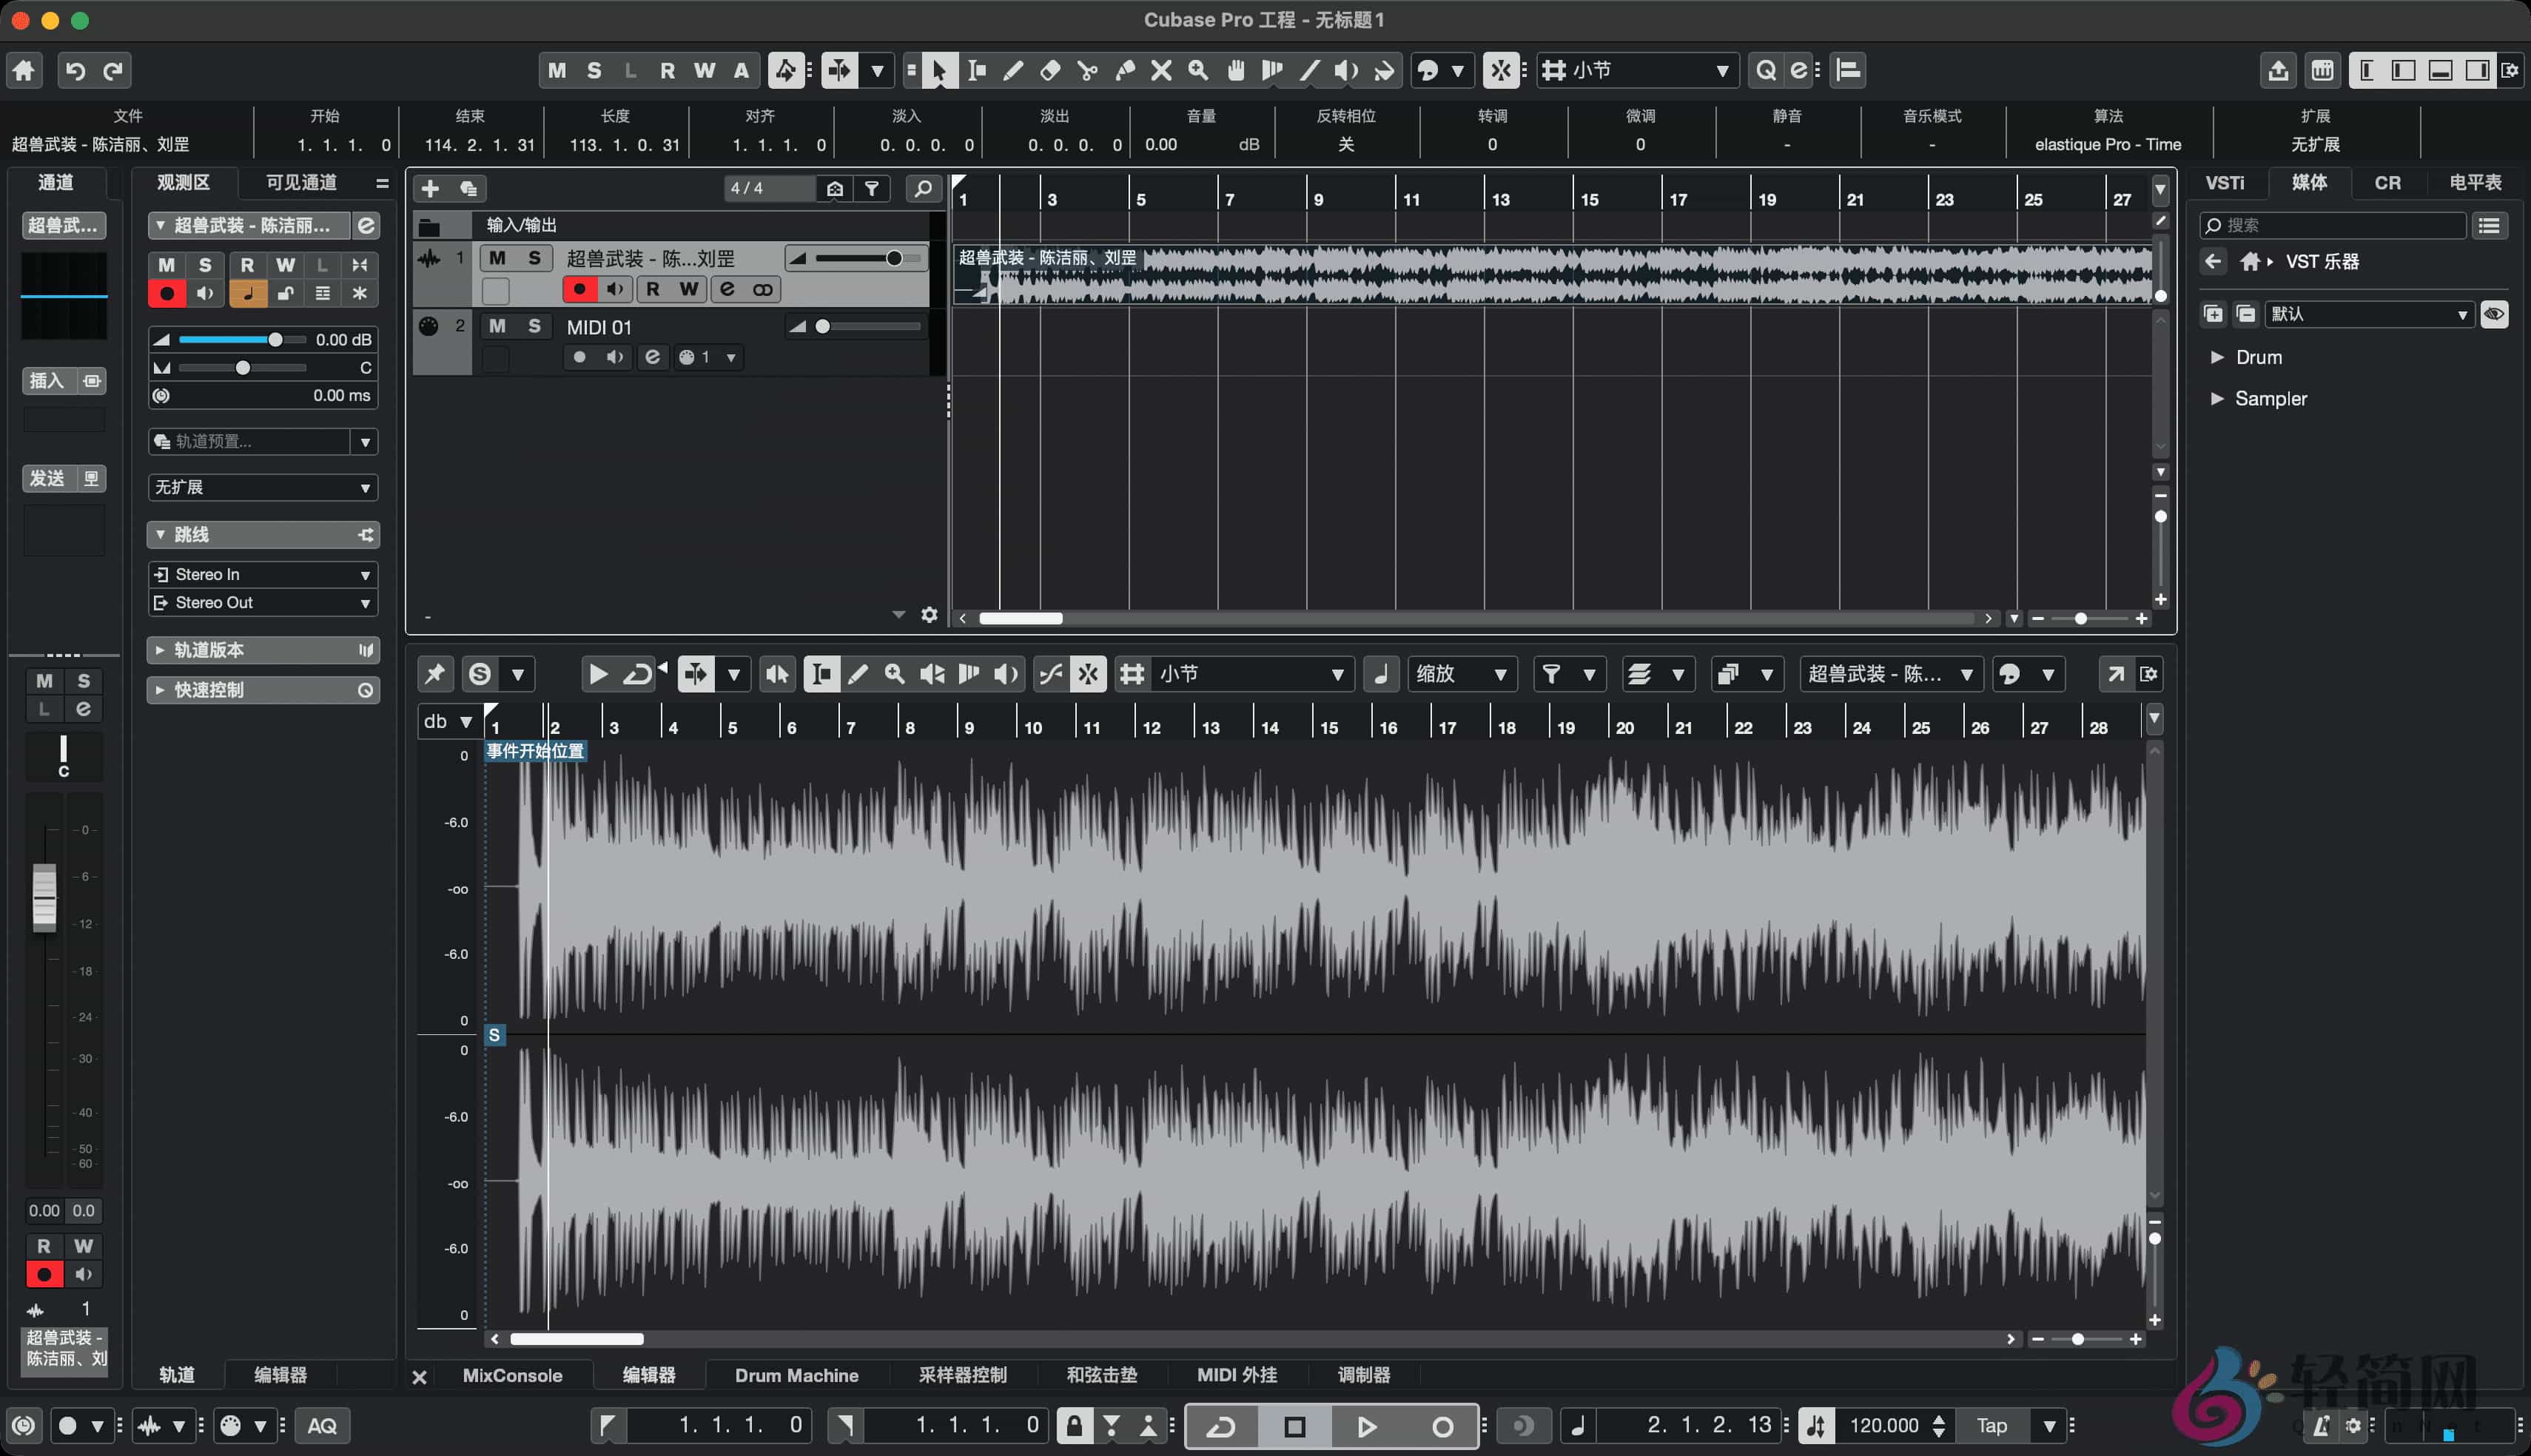This screenshot has height=1456, width=2531.
Task: Open the 小节 grid type dropdown
Action: [1637, 70]
